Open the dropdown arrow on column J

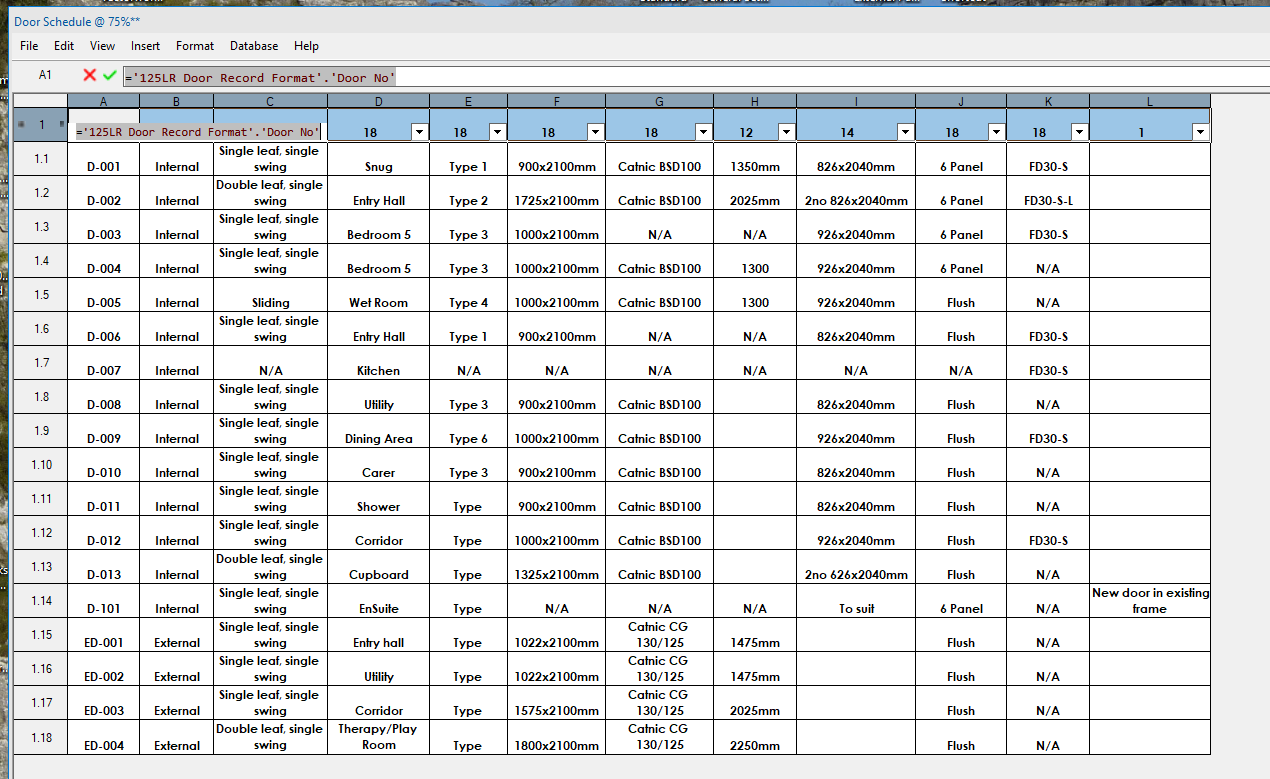[996, 131]
